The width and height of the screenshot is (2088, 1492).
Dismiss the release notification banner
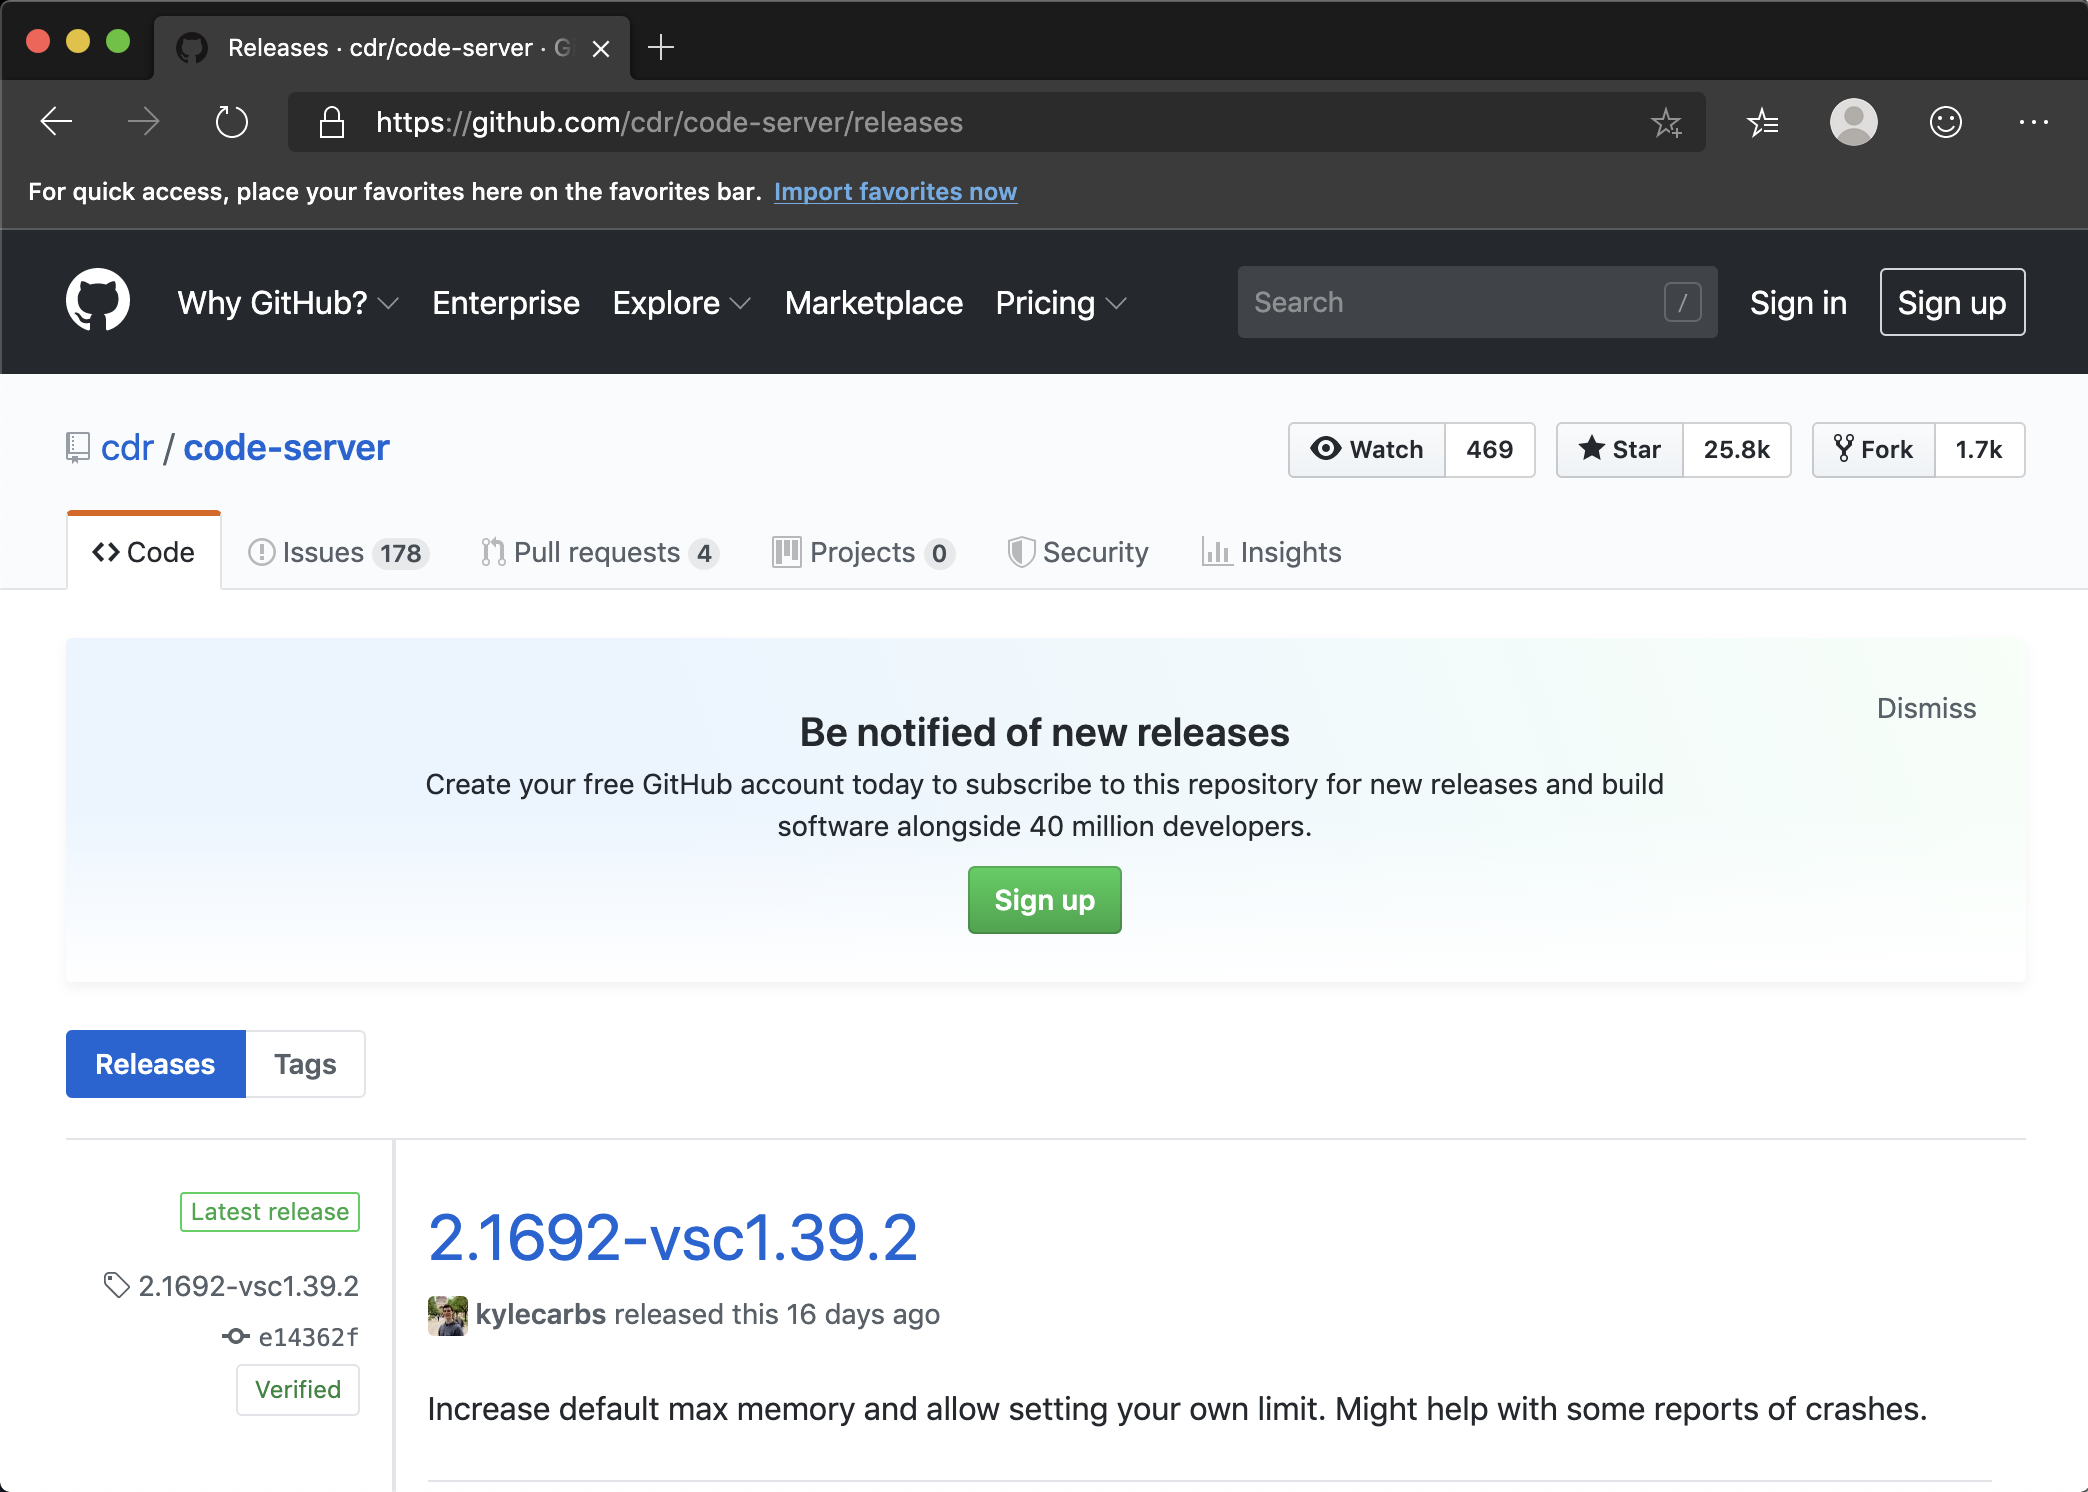click(x=1926, y=708)
